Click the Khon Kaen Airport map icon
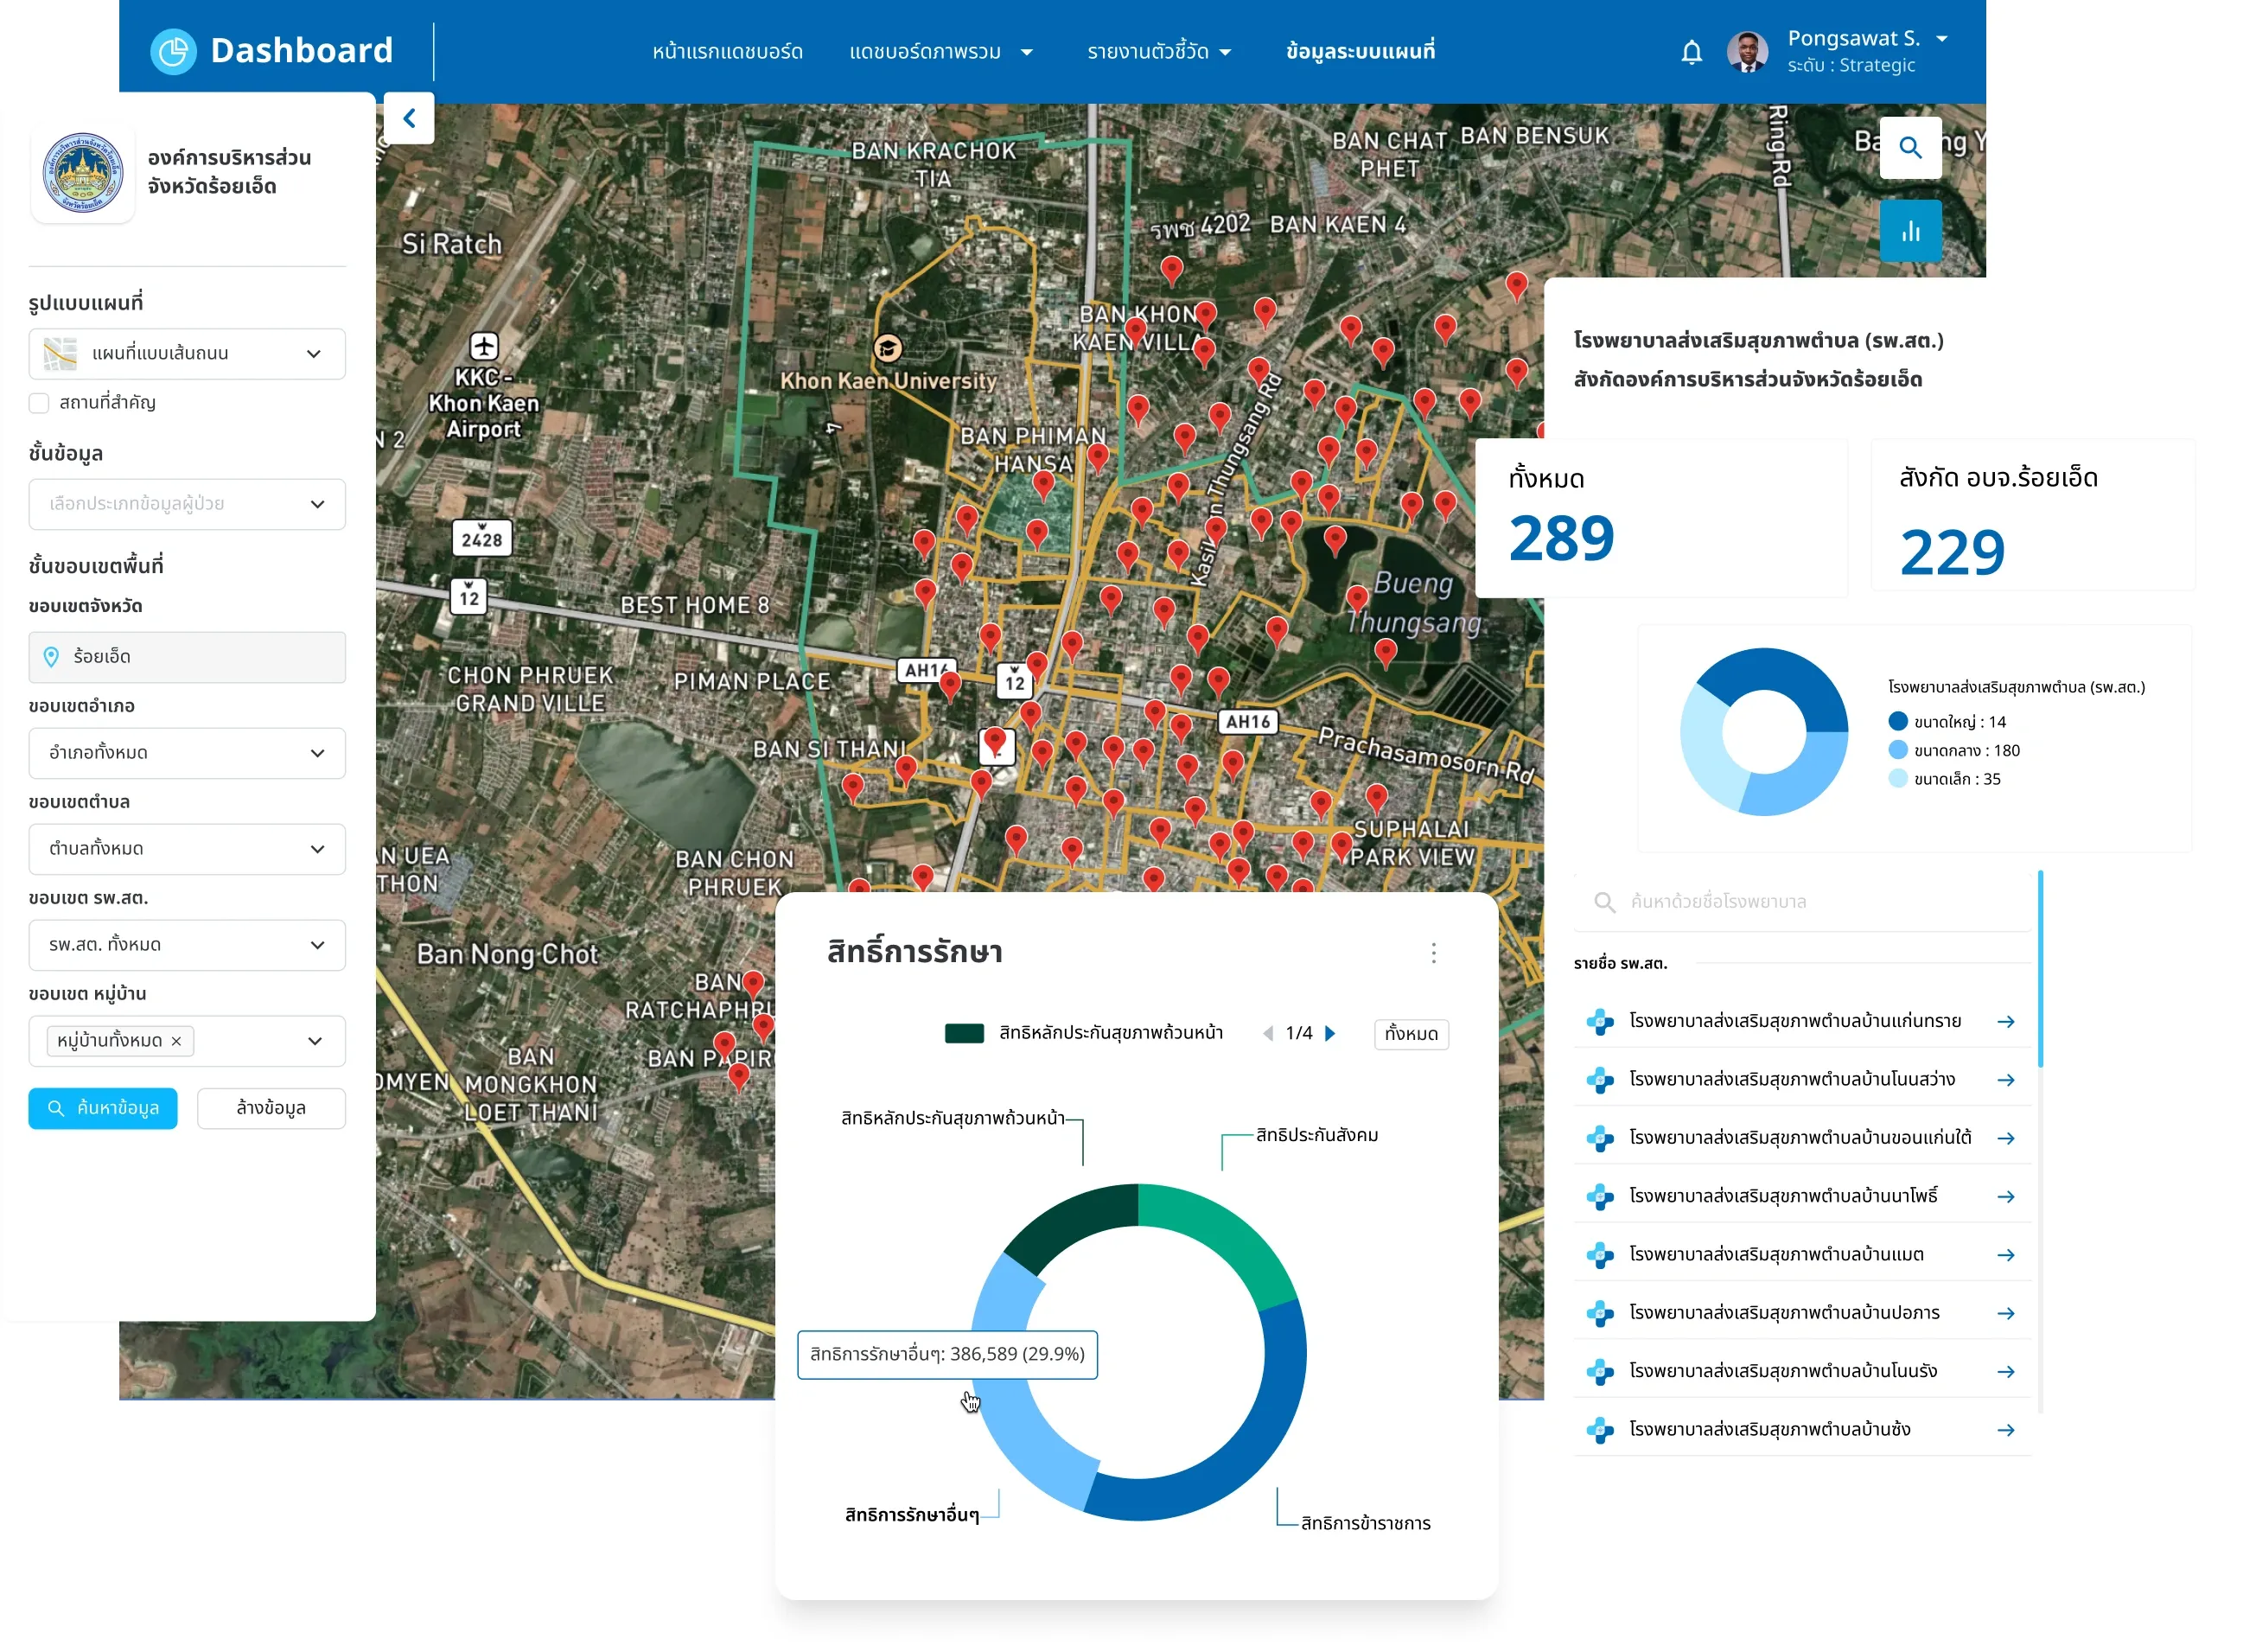 484,346
